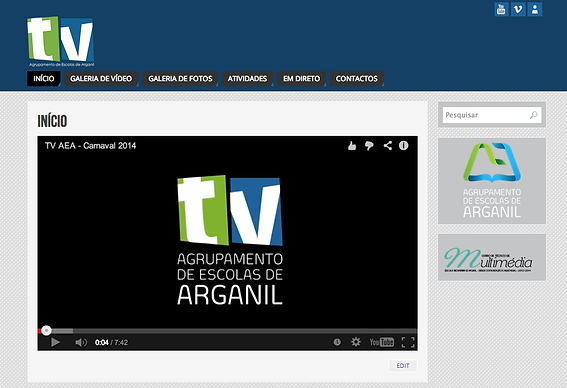567x388 pixels.
Task: Open video quality settings gear
Action: pyautogui.click(x=356, y=342)
